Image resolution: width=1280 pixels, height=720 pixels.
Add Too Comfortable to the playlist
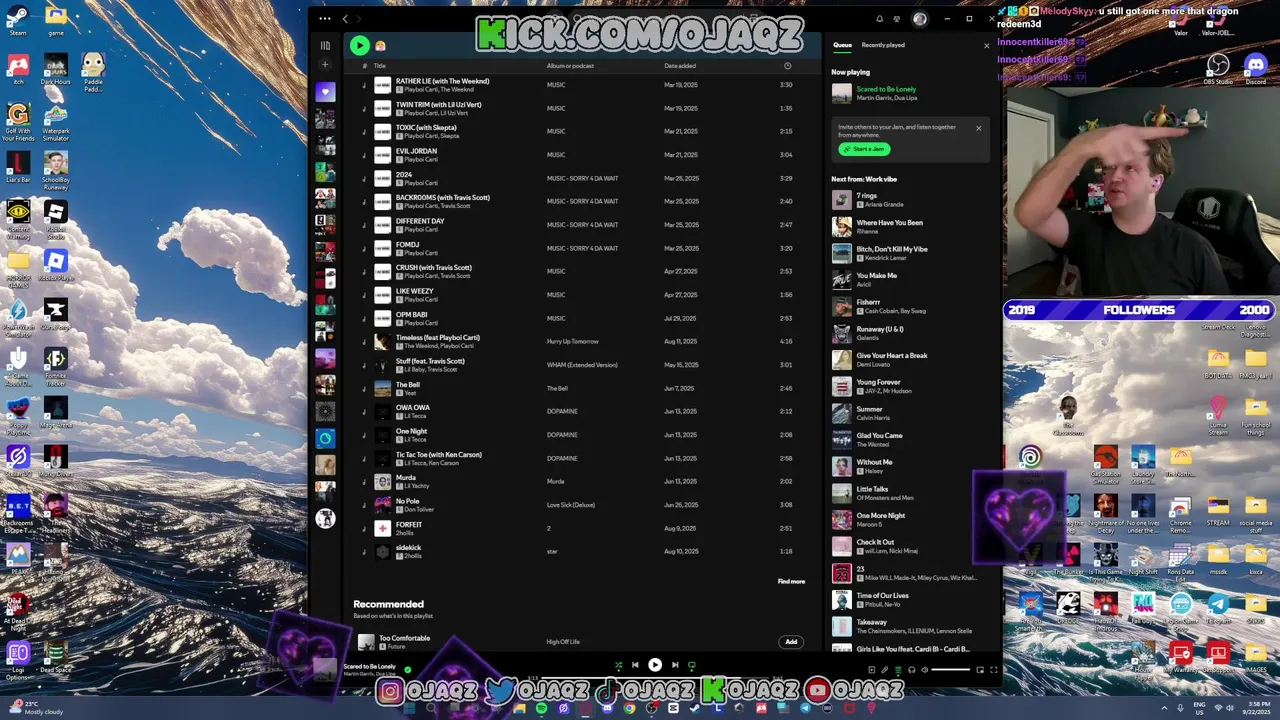(791, 642)
